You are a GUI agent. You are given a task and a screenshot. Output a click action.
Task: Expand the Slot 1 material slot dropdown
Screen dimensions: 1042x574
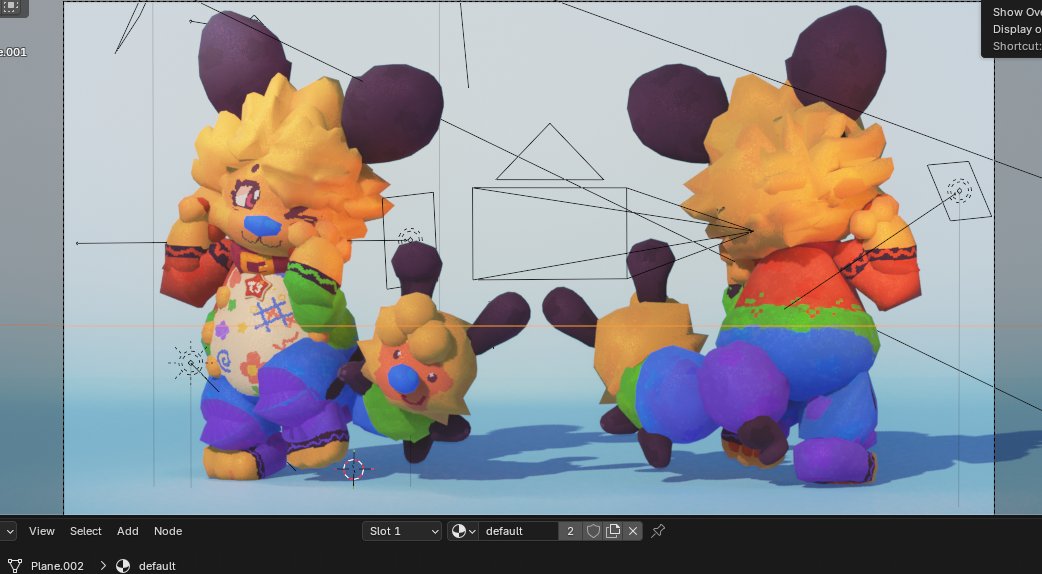point(402,531)
